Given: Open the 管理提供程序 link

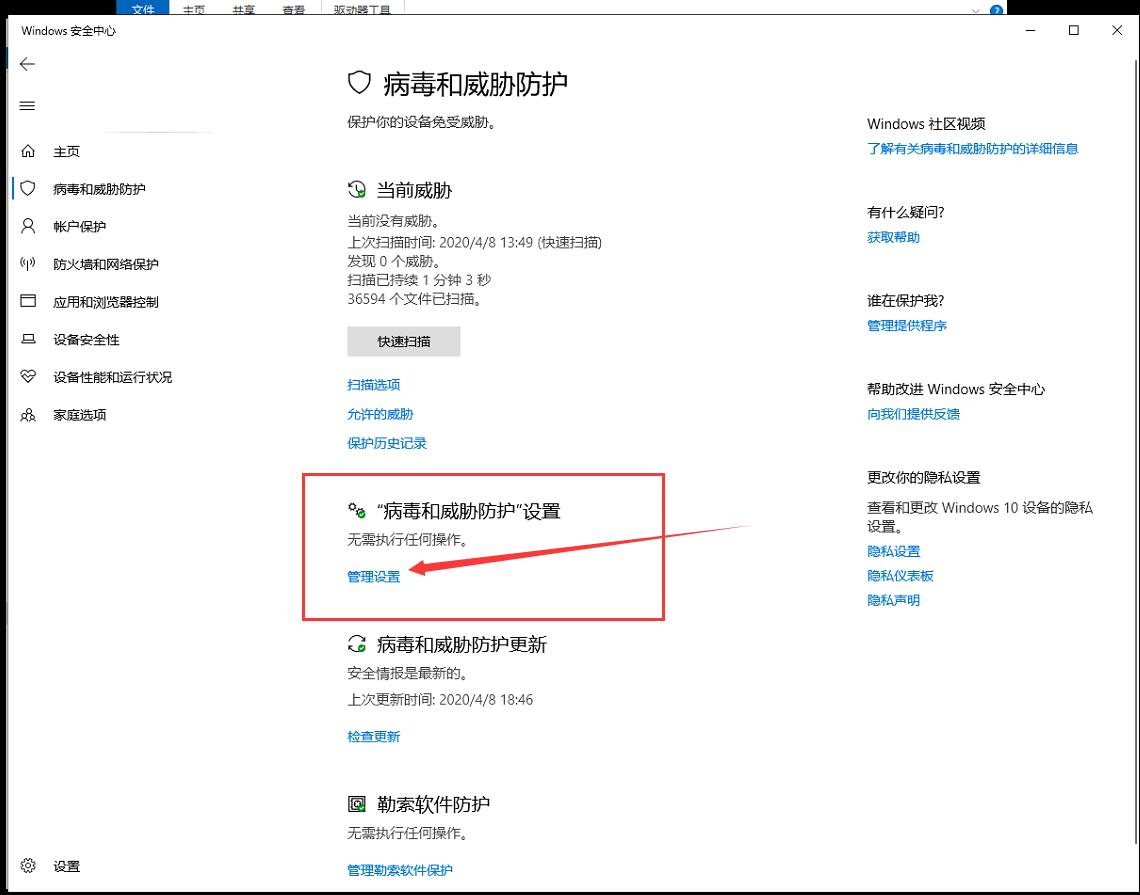Looking at the screenshot, I should pyautogui.click(x=907, y=326).
